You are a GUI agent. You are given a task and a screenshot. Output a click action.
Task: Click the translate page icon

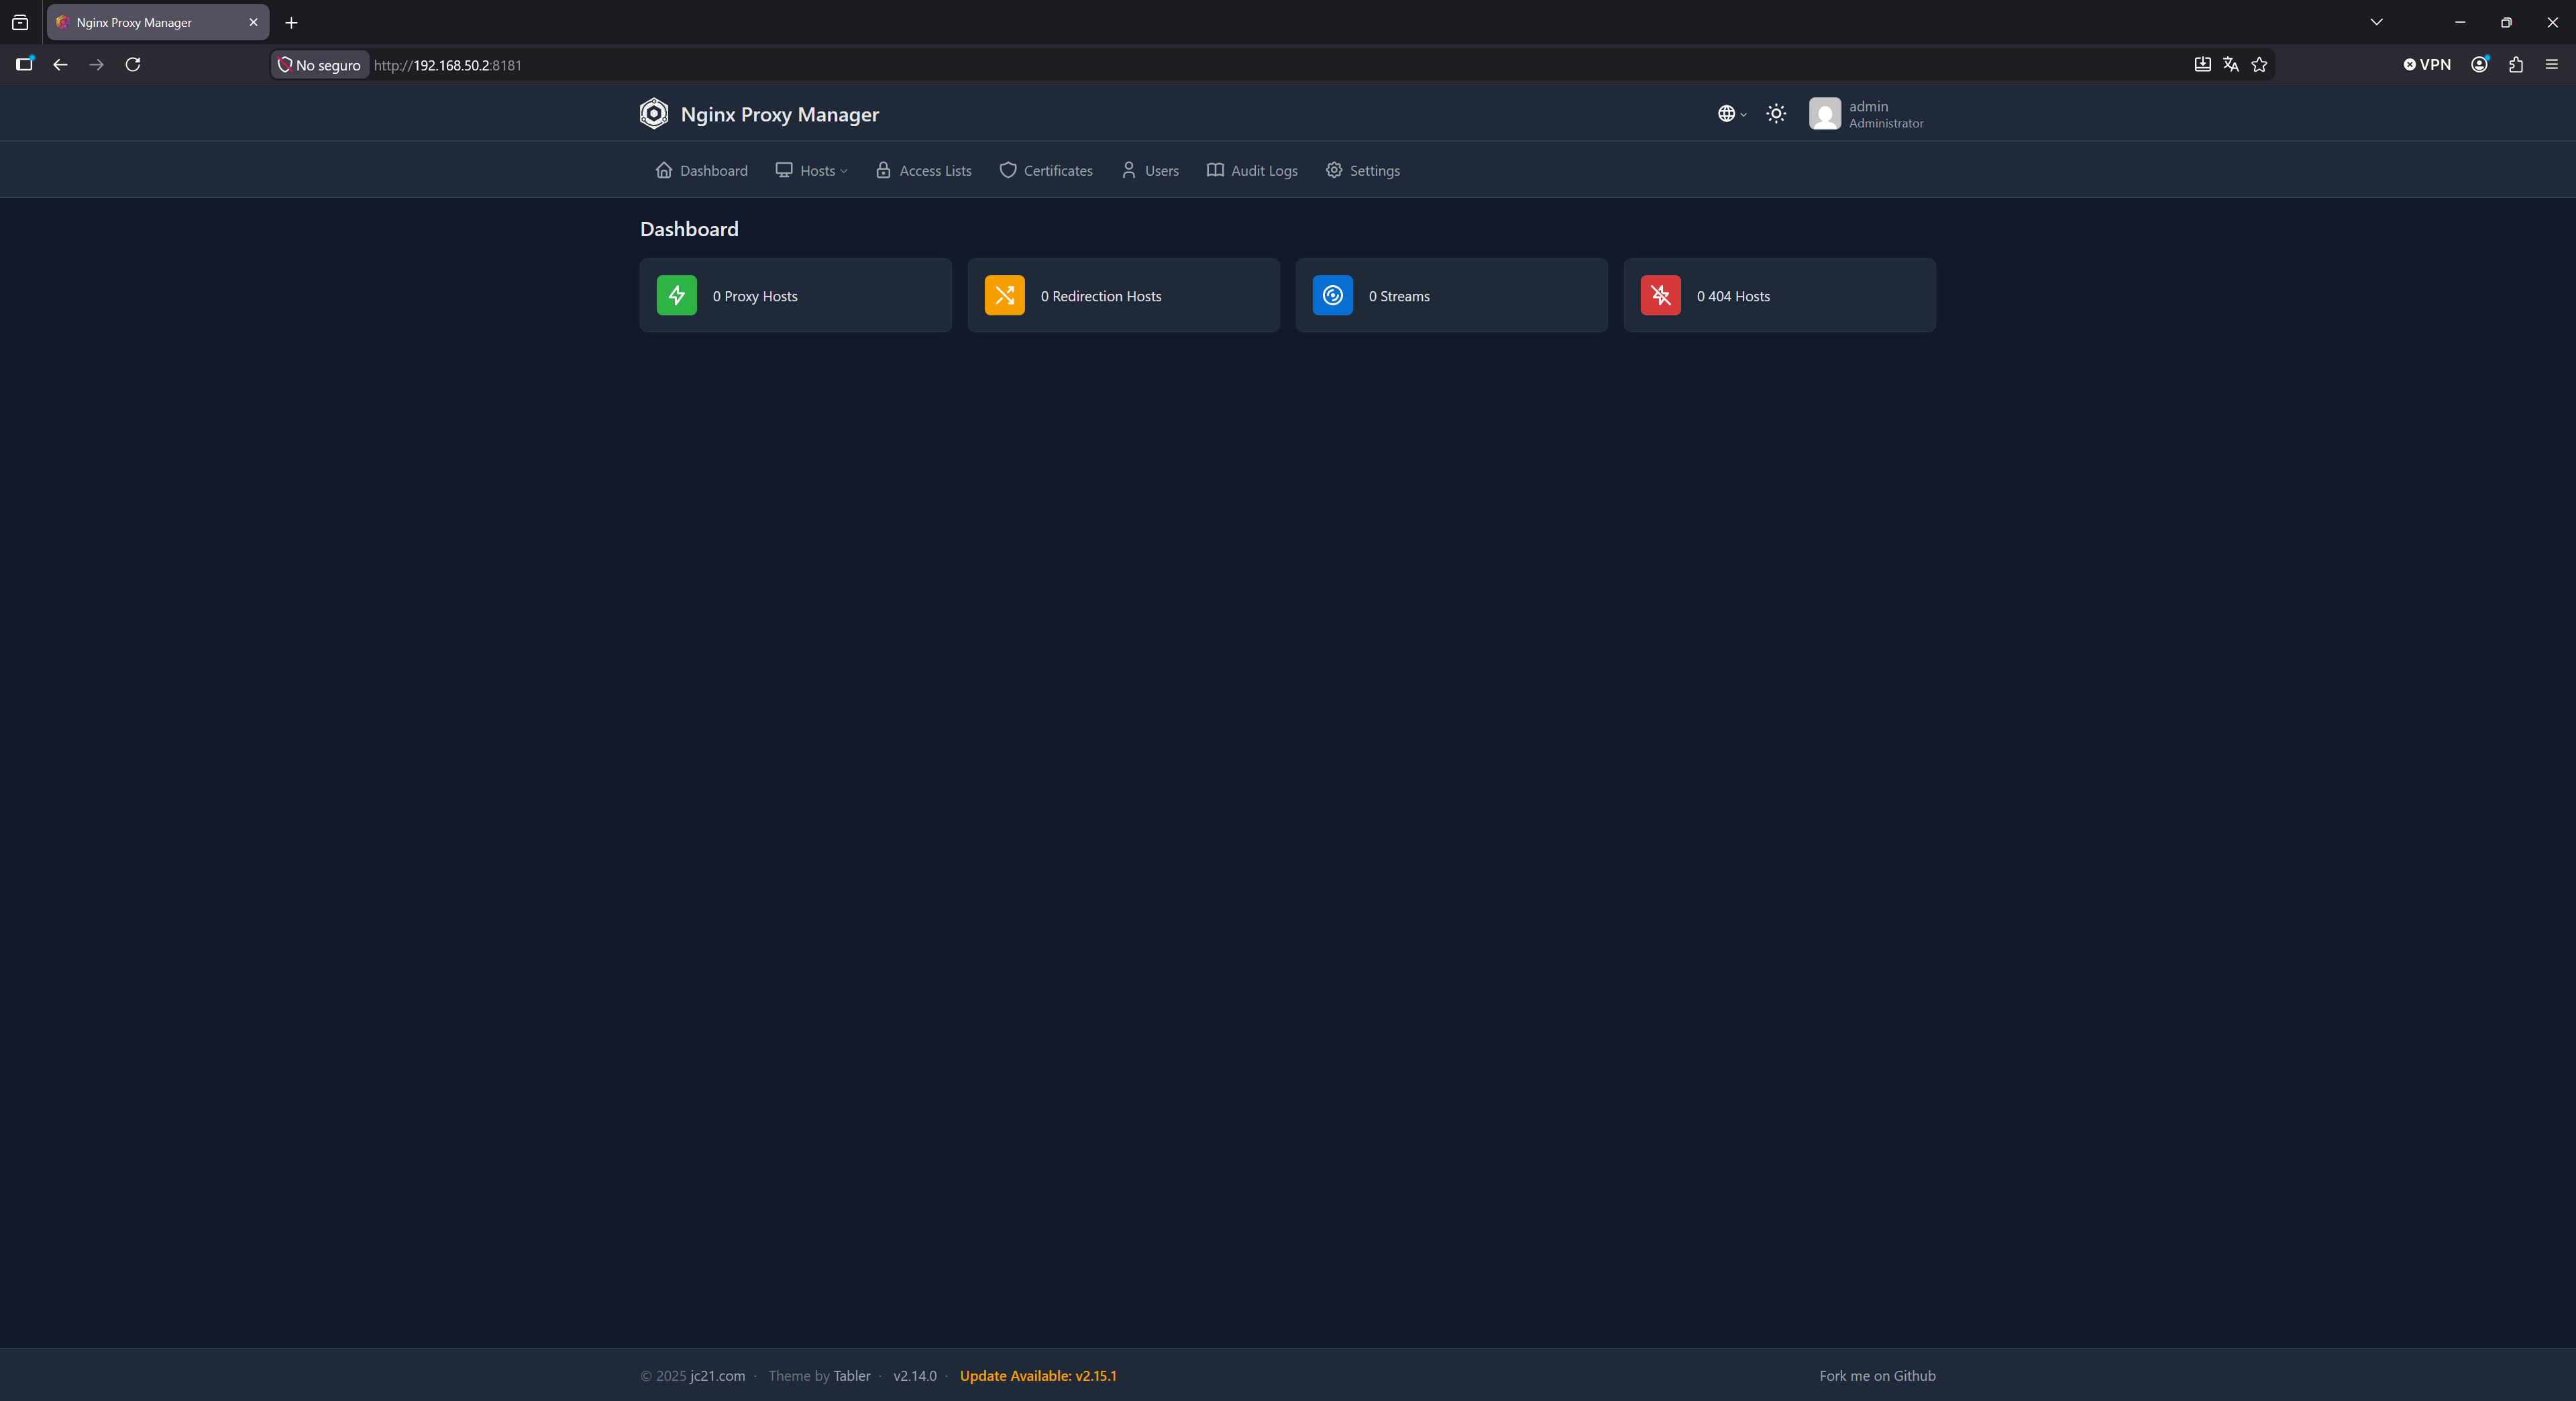(x=2231, y=64)
